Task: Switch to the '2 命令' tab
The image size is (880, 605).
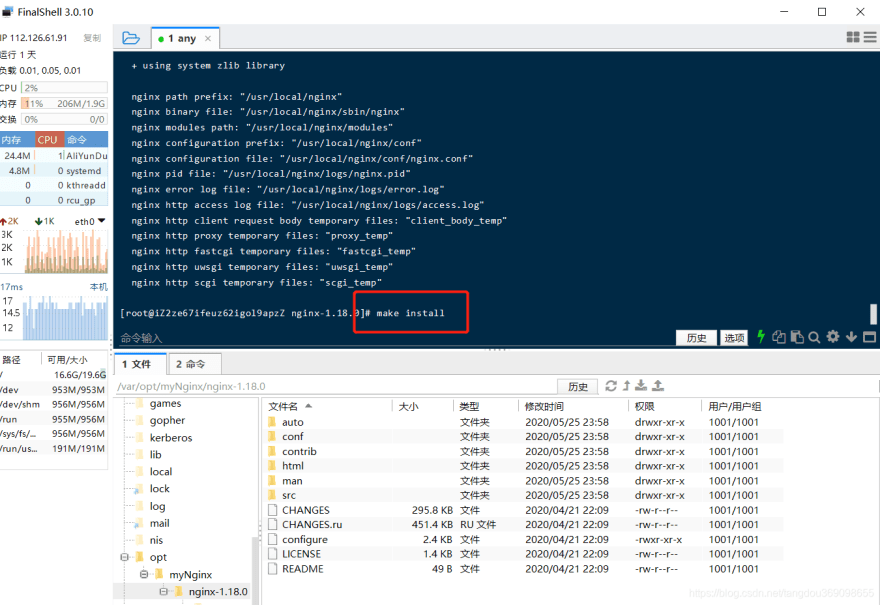Action: coord(194,364)
